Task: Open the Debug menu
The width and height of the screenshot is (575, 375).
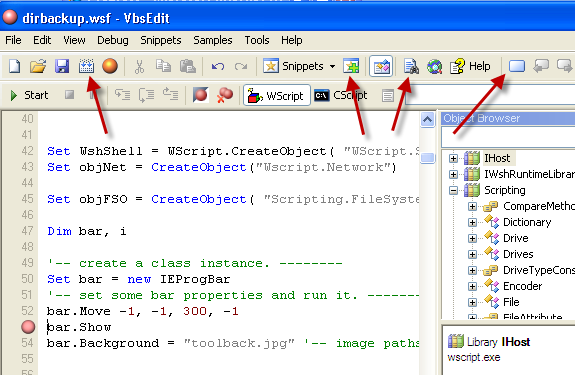Action: (113, 40)
